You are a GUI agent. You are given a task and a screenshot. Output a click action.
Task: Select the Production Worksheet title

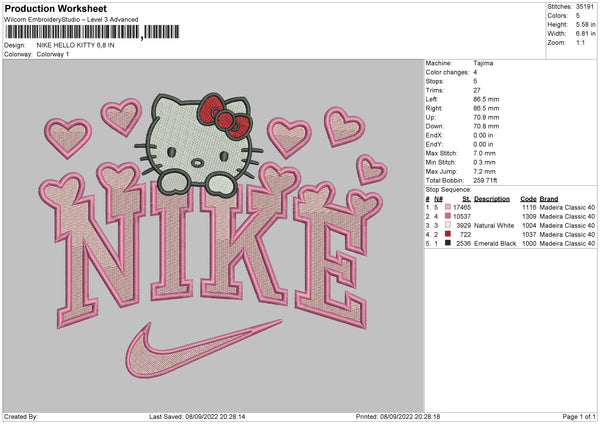[55, 8]
